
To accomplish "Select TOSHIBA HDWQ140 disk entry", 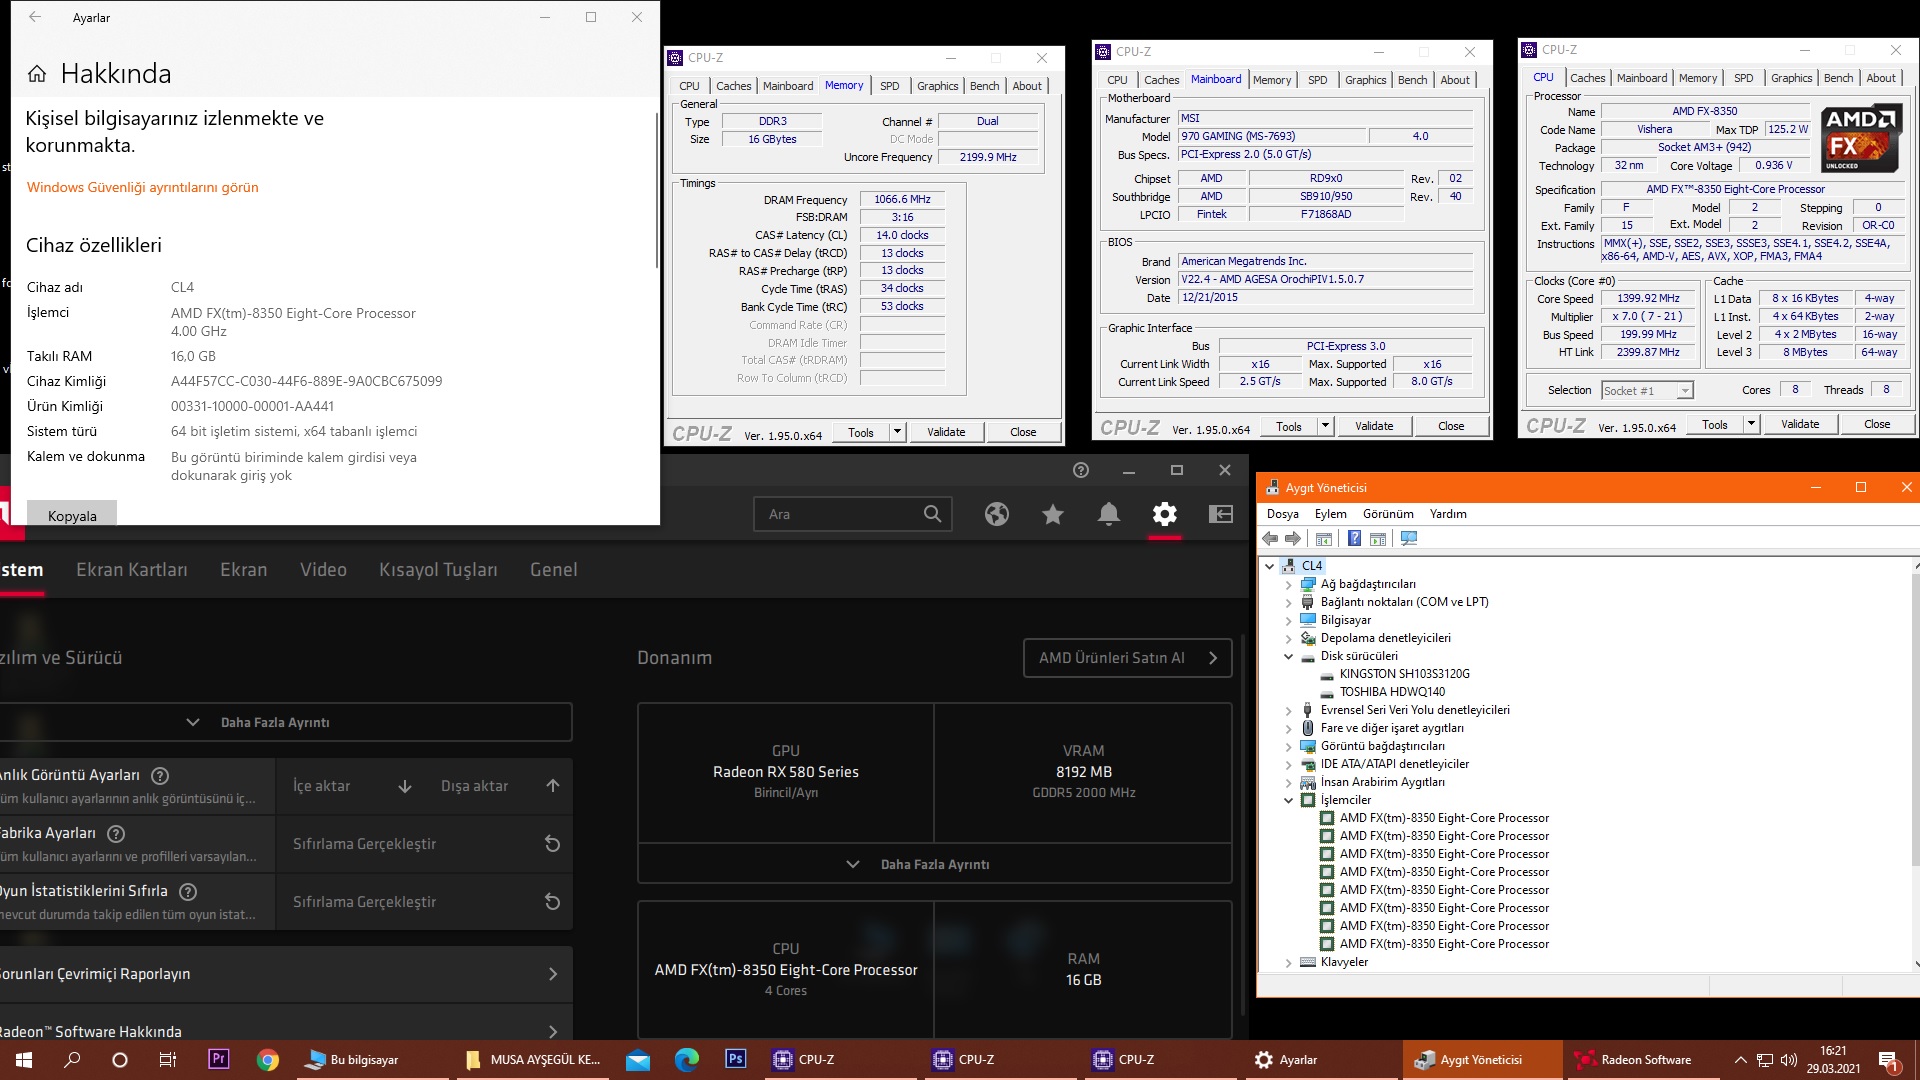I will (1392, 693).
